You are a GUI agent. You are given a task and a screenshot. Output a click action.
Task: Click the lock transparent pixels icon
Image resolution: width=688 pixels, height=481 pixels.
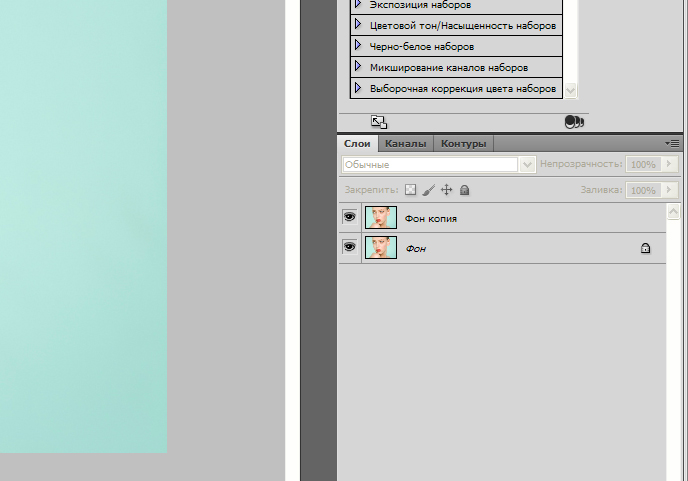point(410,189)
